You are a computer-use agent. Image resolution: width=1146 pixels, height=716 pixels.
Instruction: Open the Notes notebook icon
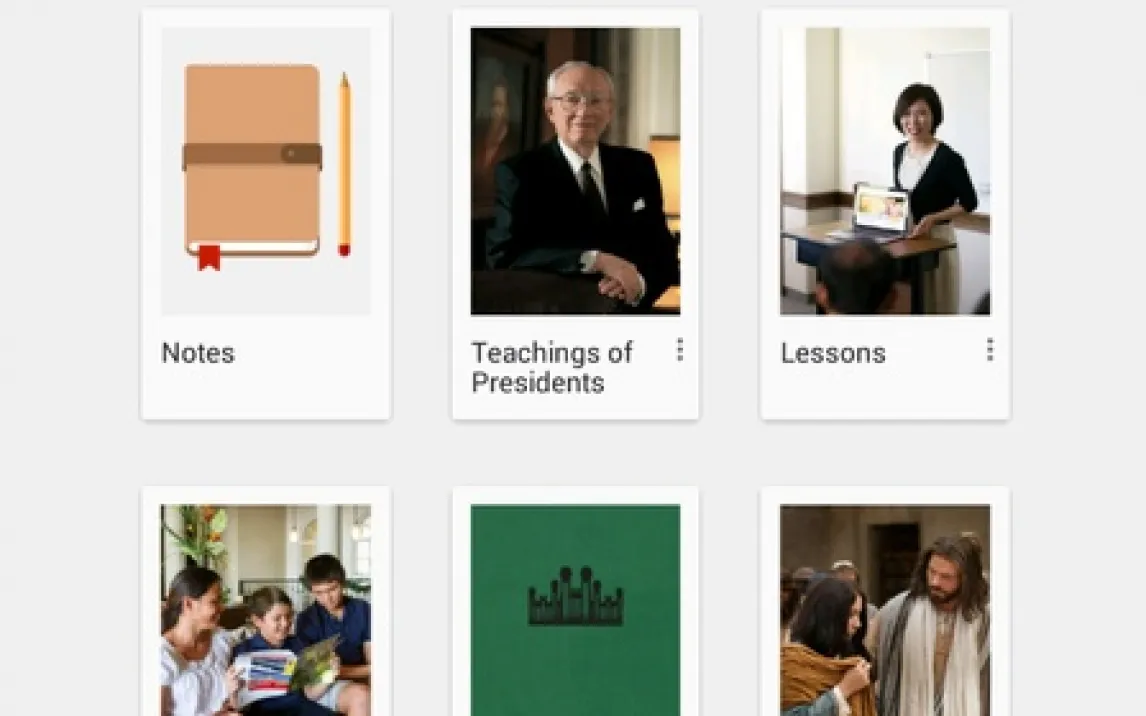click(252, 161)
